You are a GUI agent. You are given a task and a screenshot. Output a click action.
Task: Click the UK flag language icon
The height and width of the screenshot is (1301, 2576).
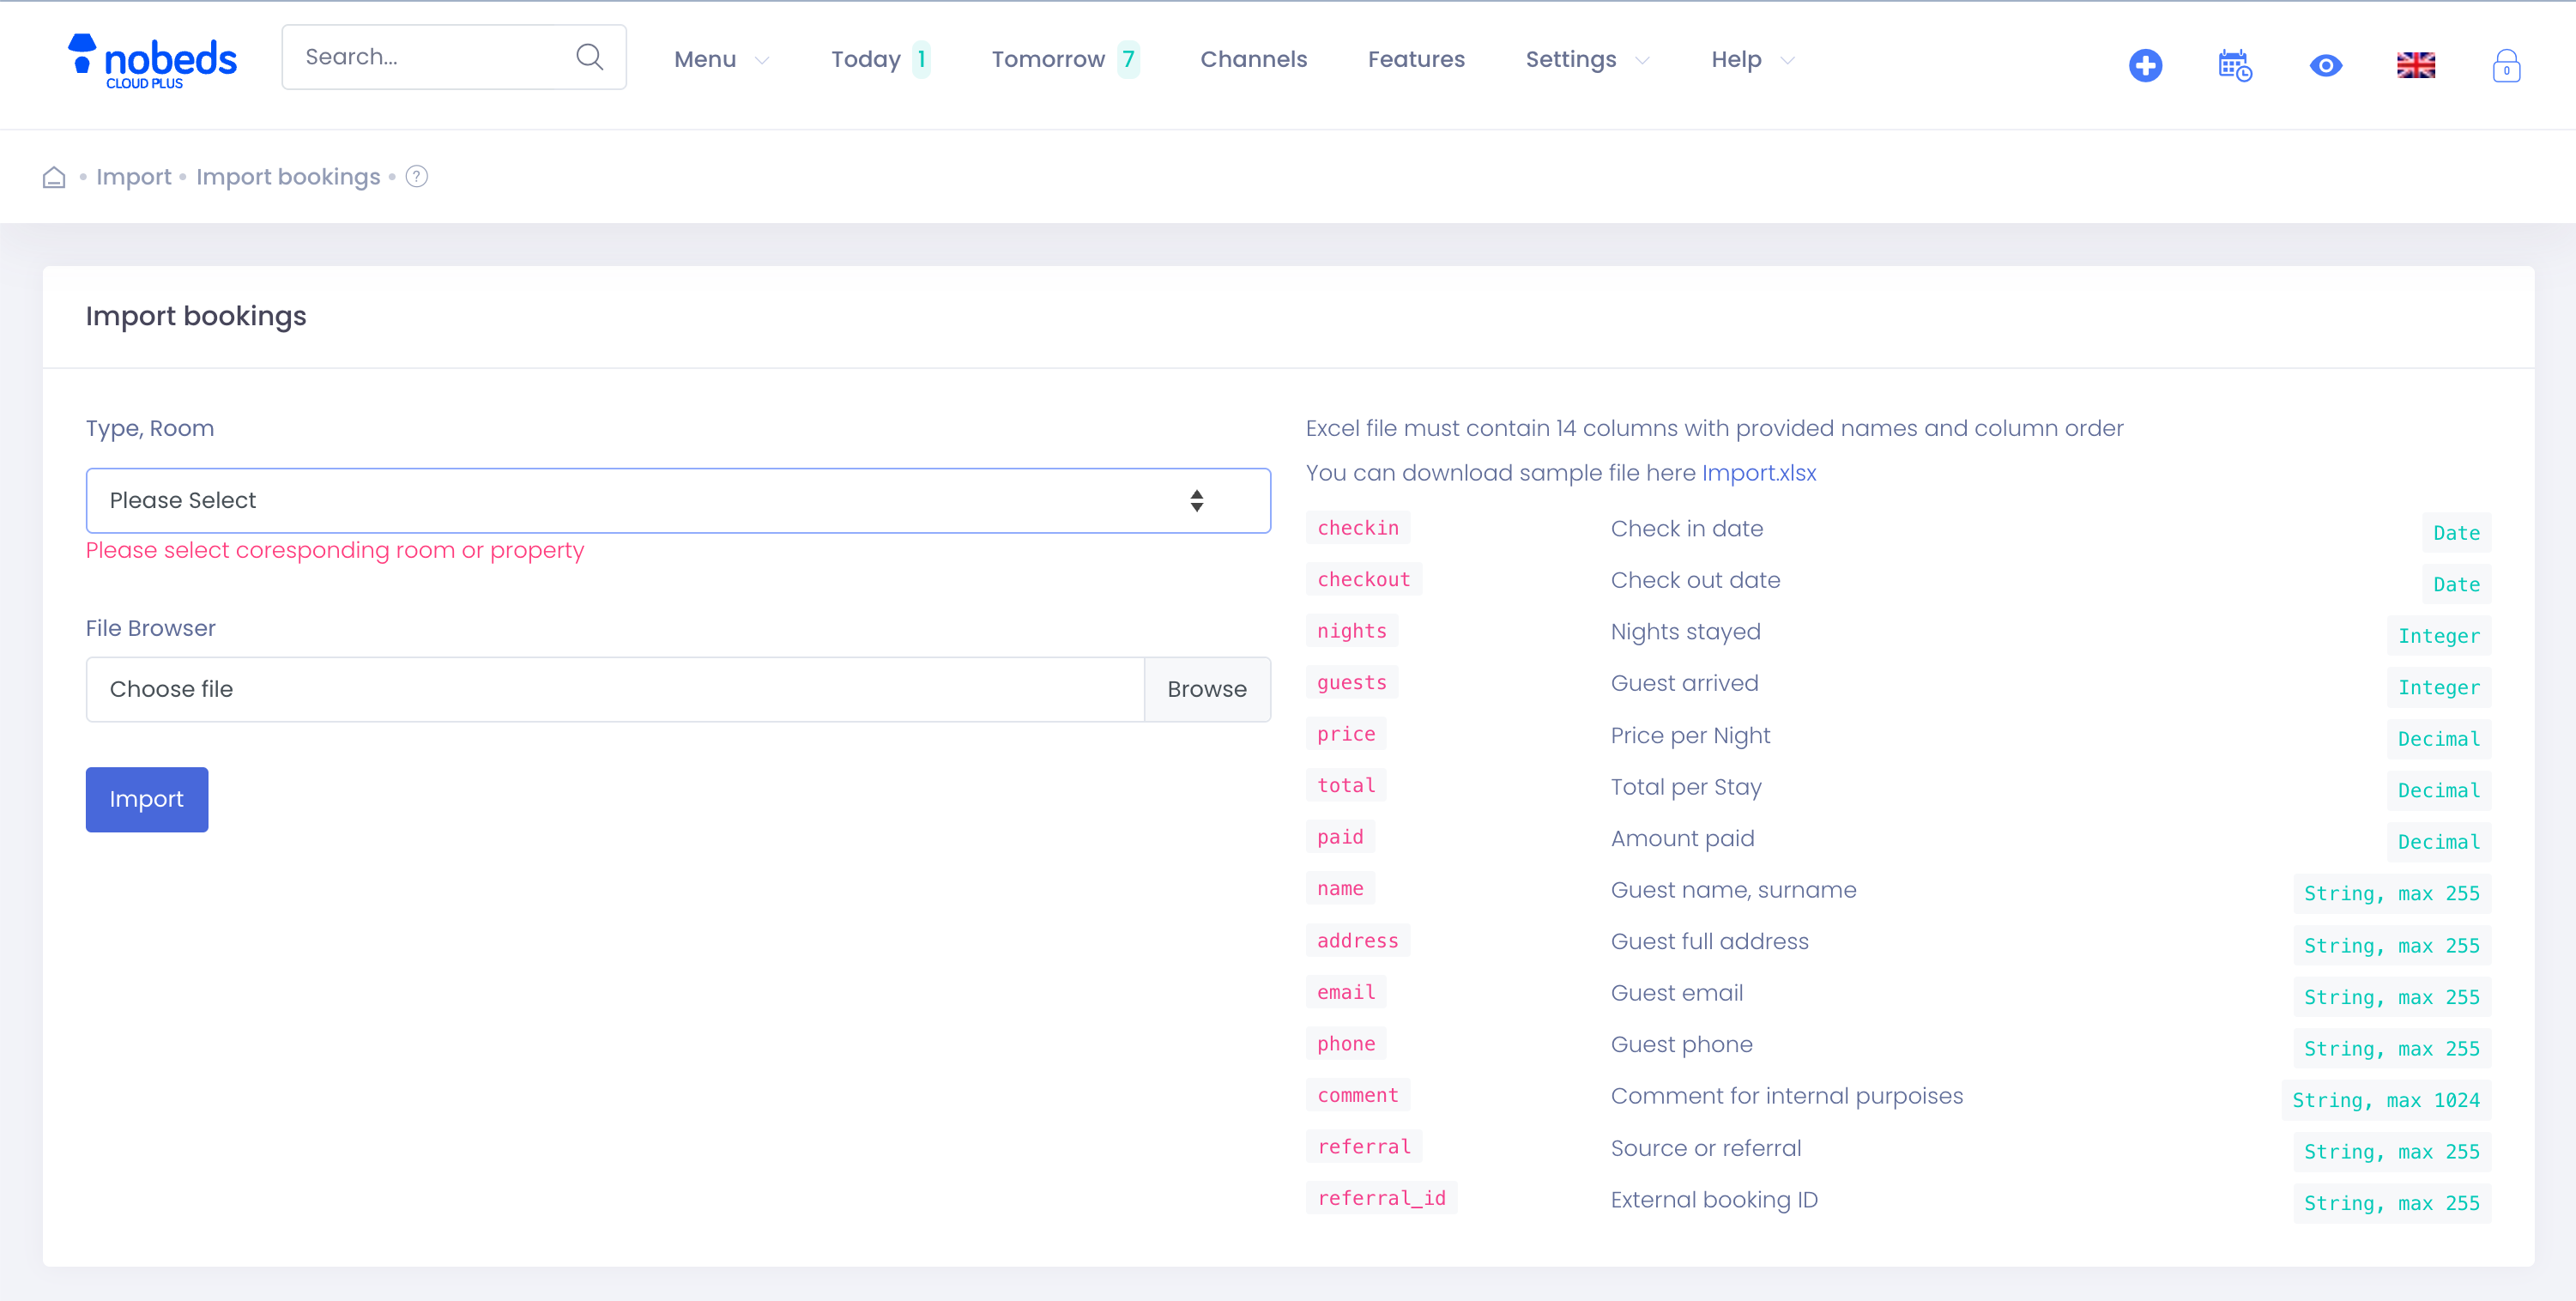(x=2415, y=66)
